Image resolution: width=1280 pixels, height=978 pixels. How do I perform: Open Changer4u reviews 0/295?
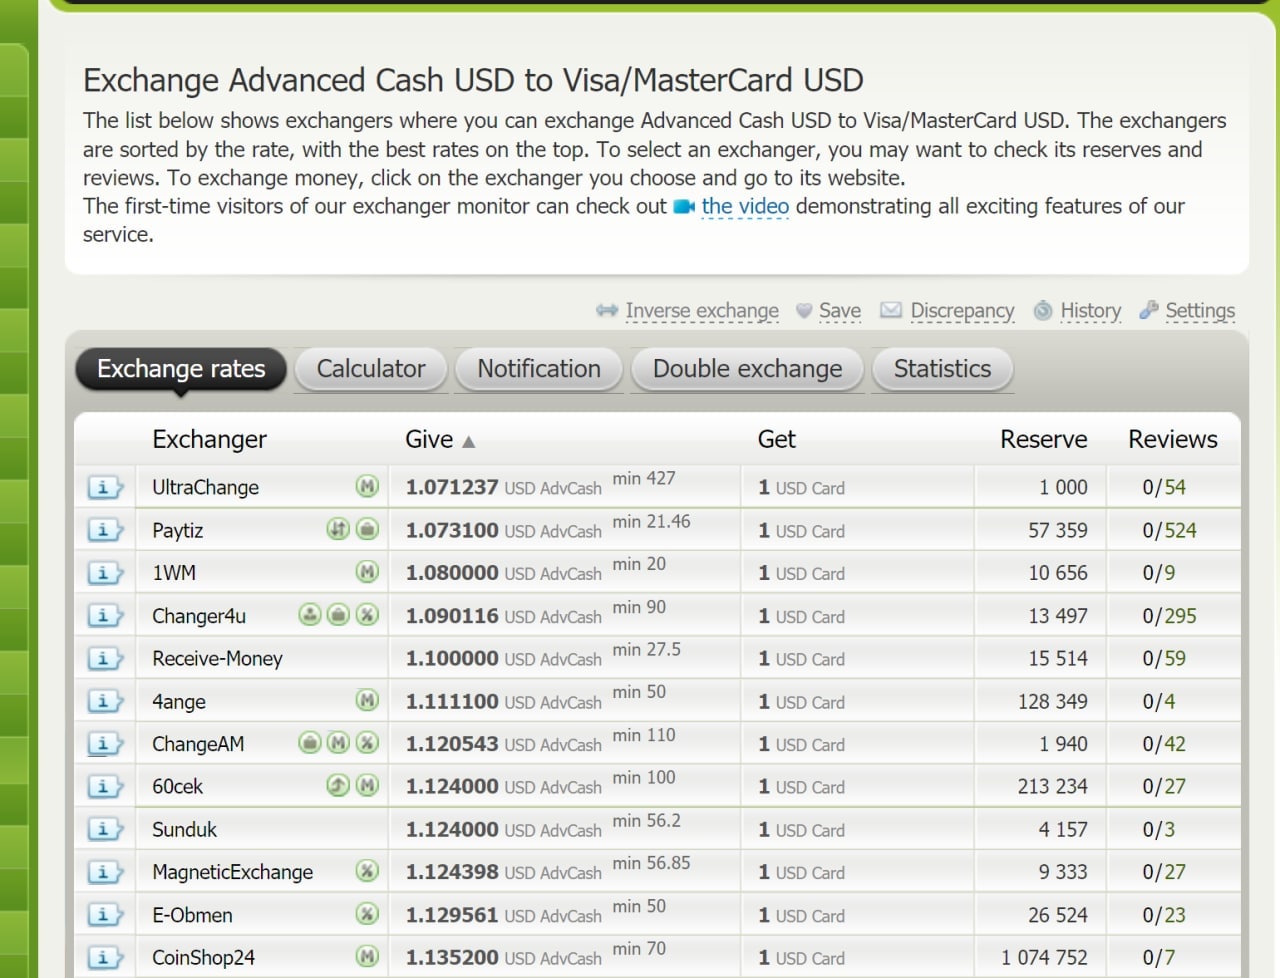(1169, 616)
